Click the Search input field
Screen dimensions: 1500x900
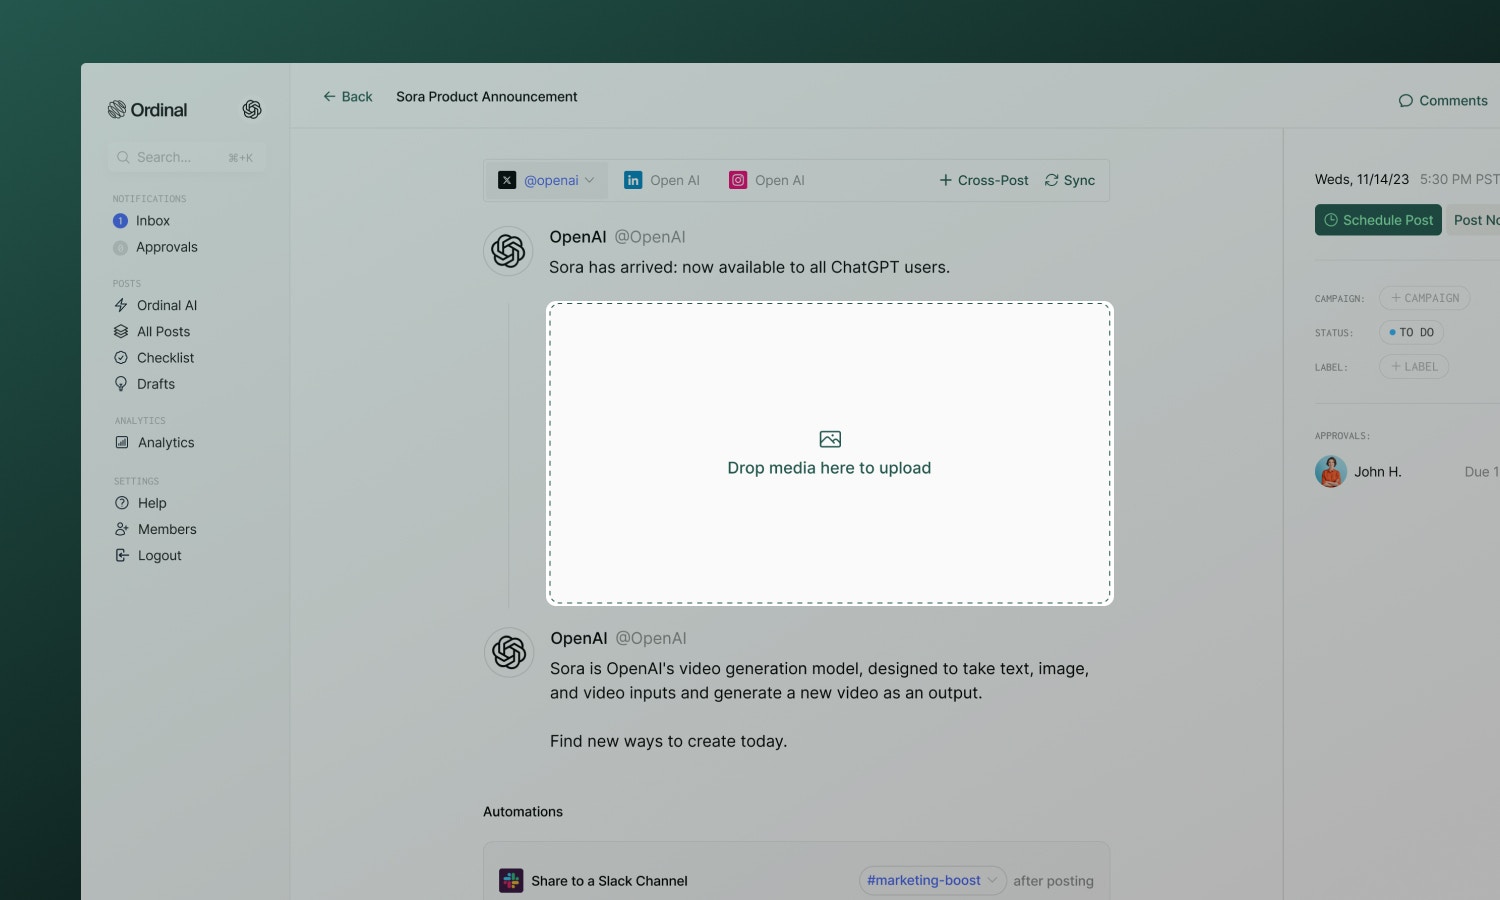tap(186, 157)
